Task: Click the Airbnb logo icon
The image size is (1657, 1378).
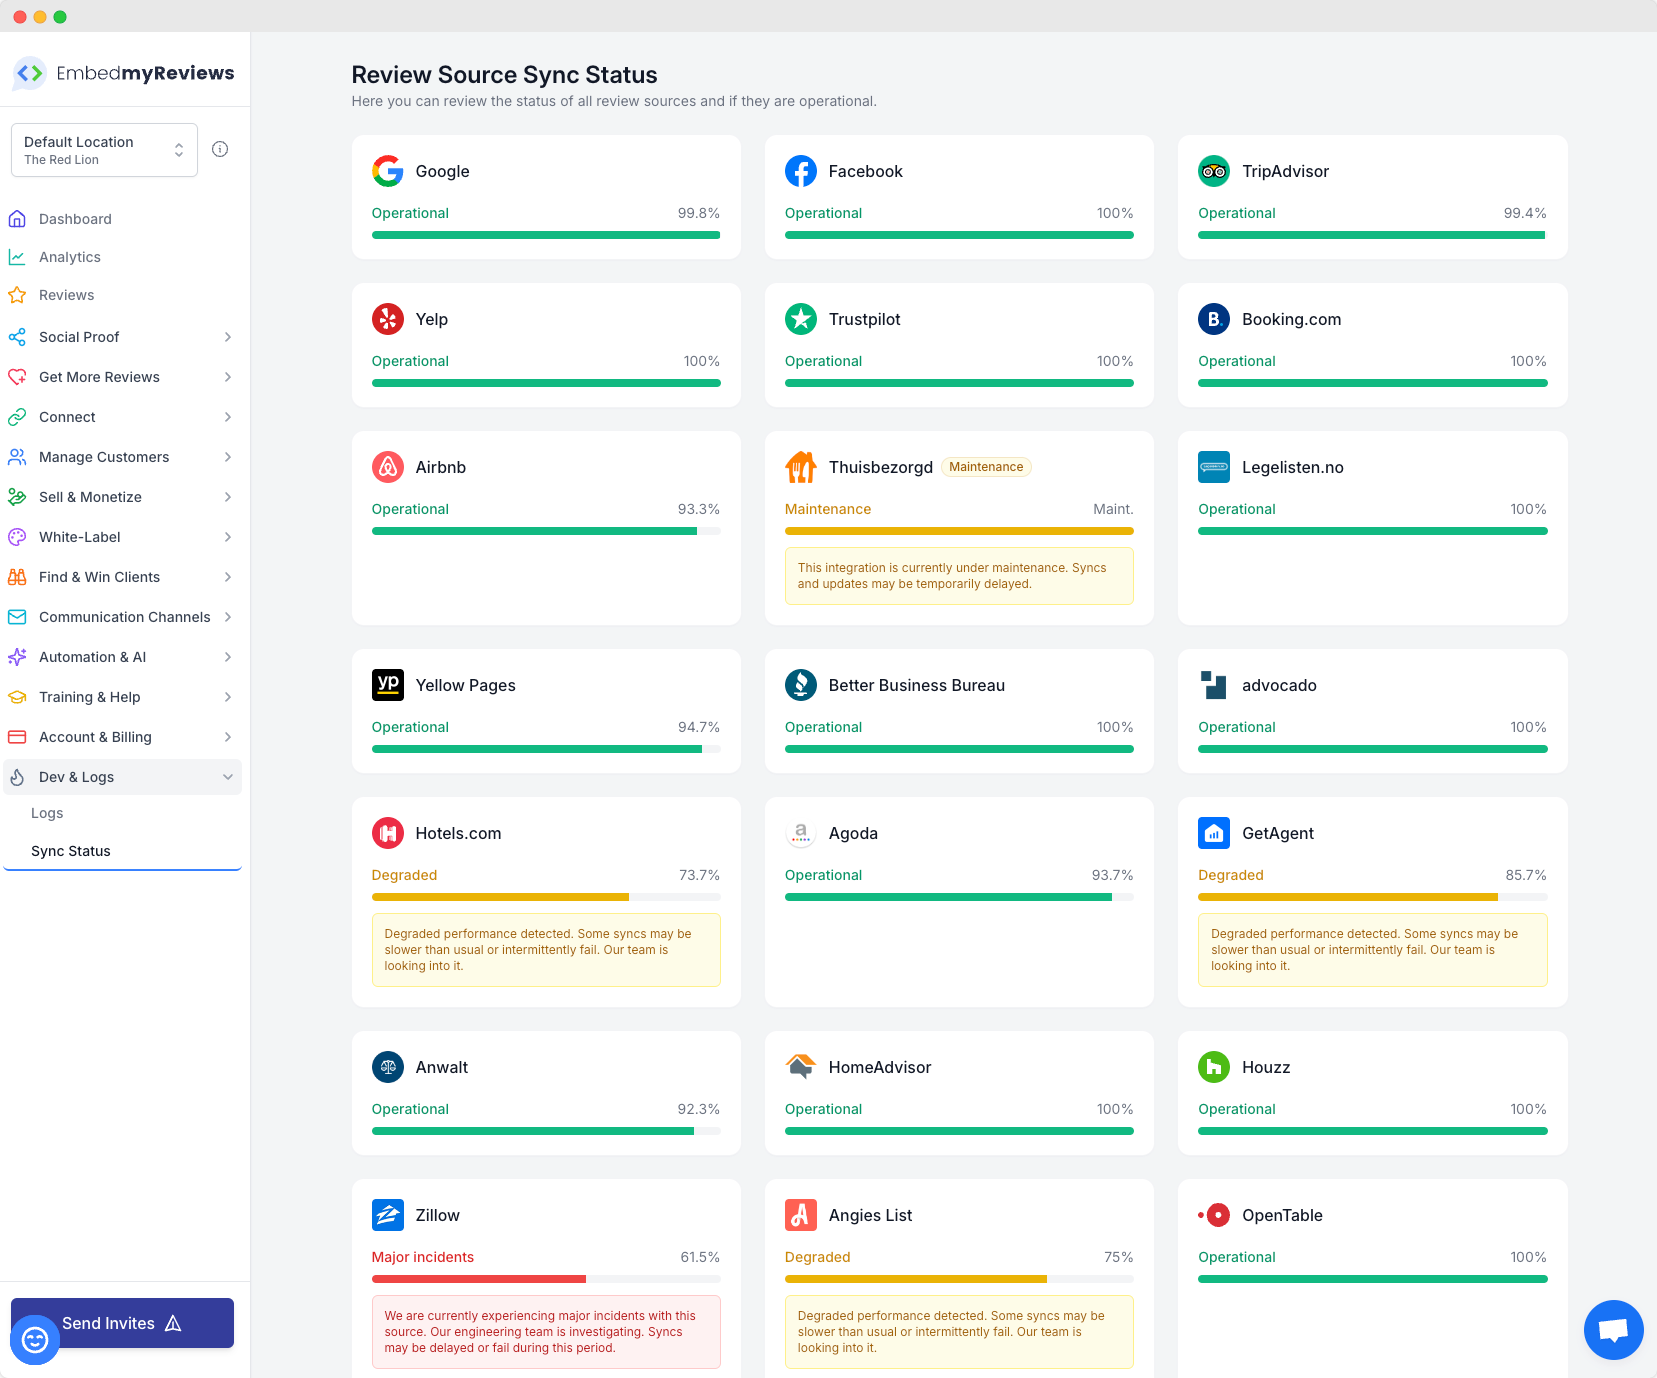Action: (x=388, y=467)
